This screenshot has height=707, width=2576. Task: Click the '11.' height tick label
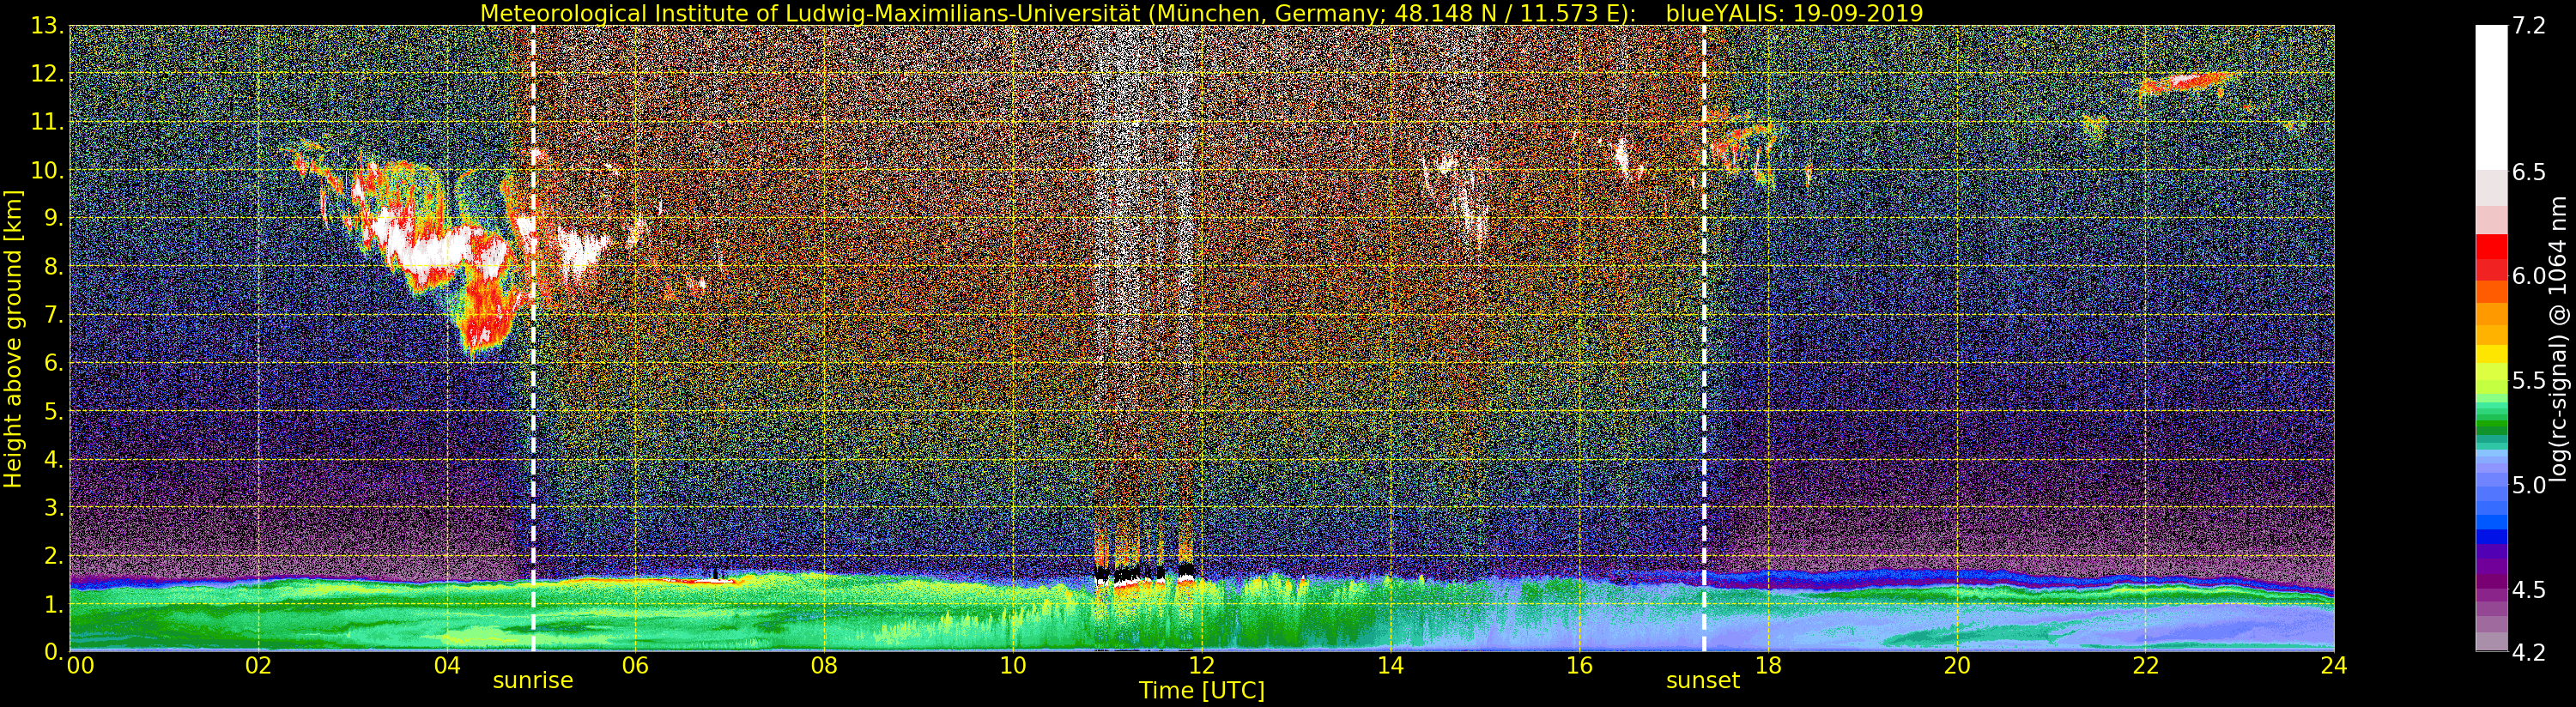coord(47,122)
